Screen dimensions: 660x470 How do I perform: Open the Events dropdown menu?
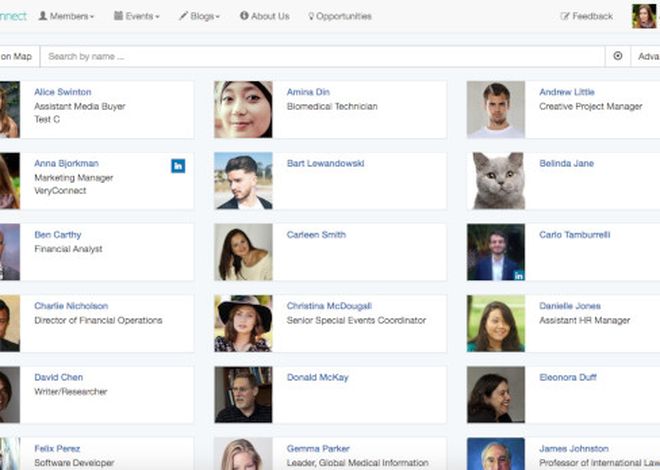(x=136, y=16)
